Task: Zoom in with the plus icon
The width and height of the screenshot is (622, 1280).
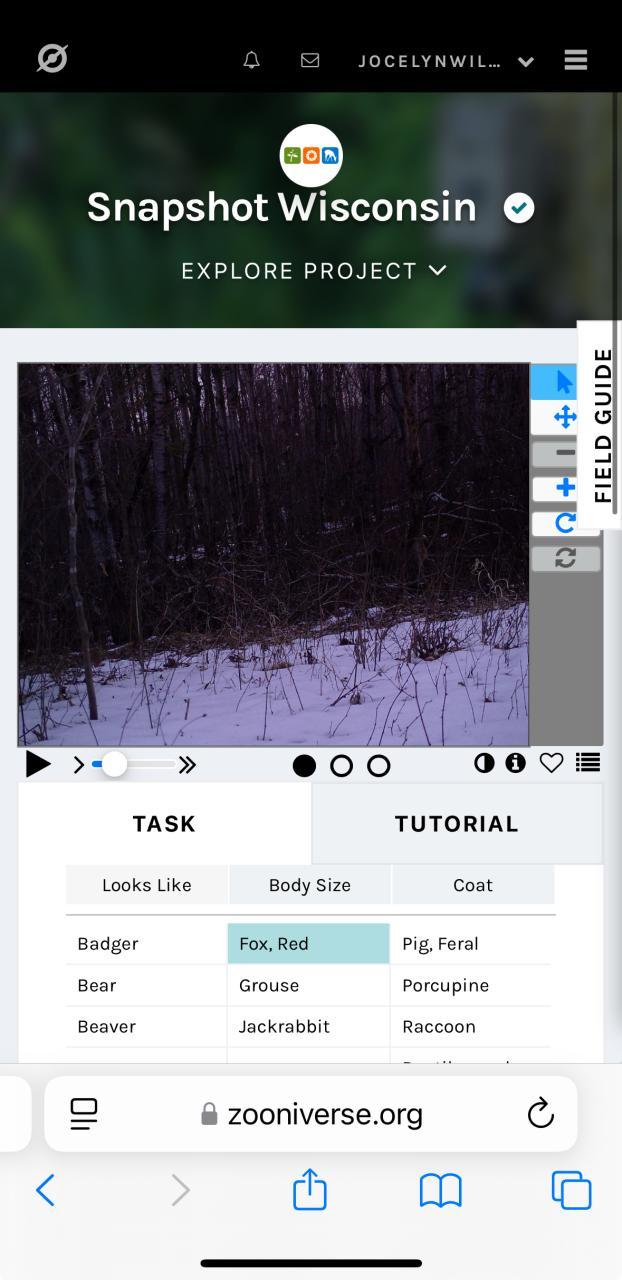Action: click(x=565, y=488)
